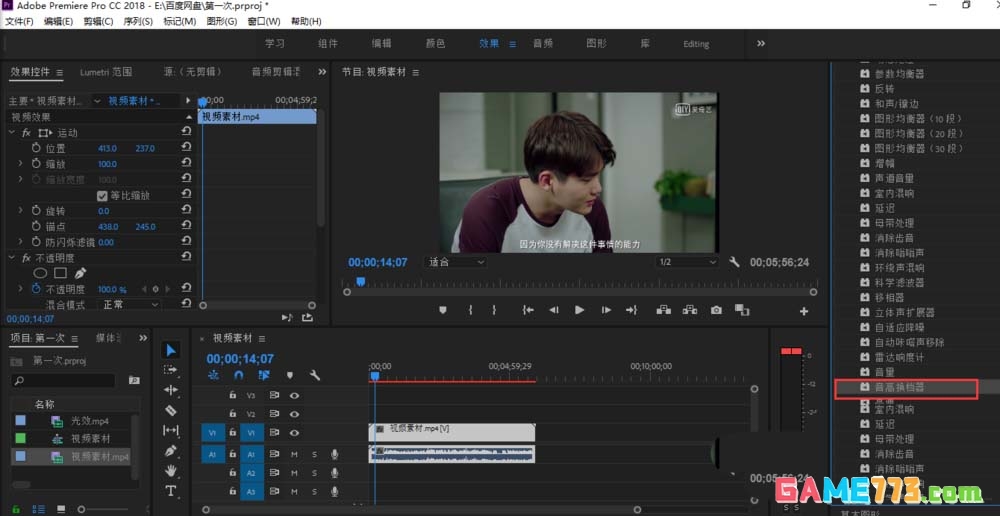Toggle 等比缩放 uniform scale checkbox
This screenshot has width=1000, height=516.
(x=102, y=195)
